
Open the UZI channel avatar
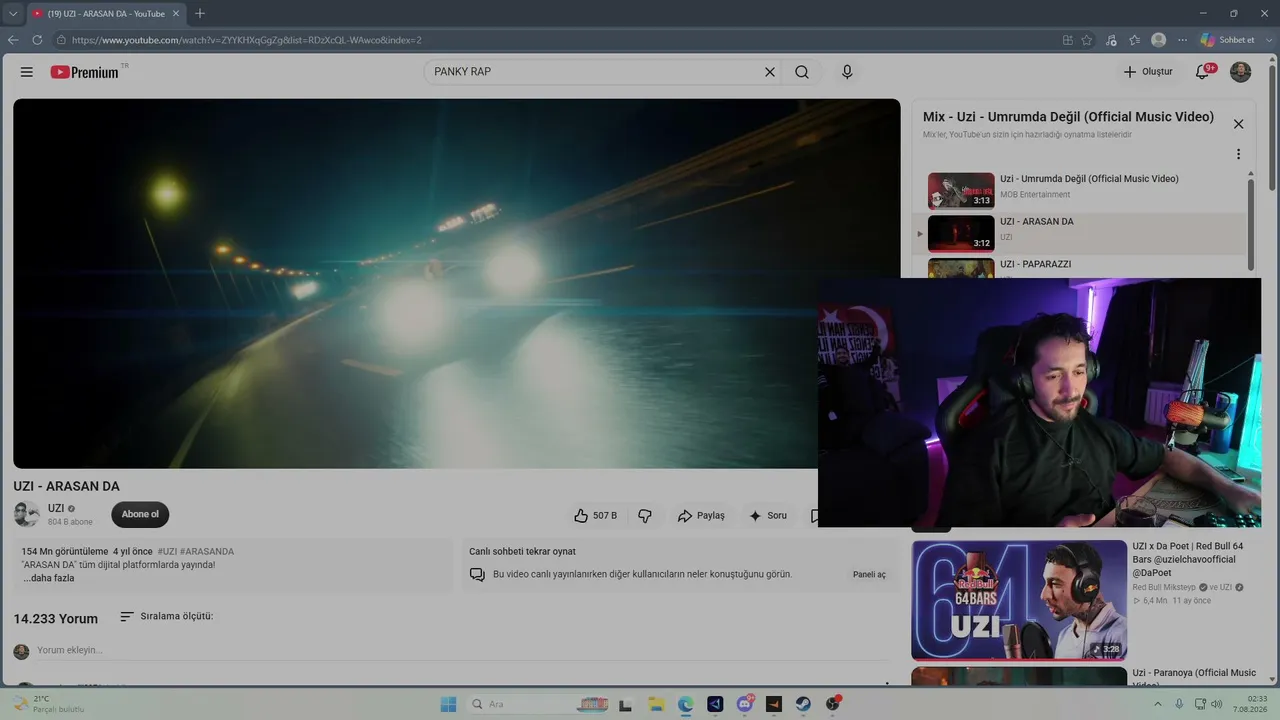click(27, 515)
